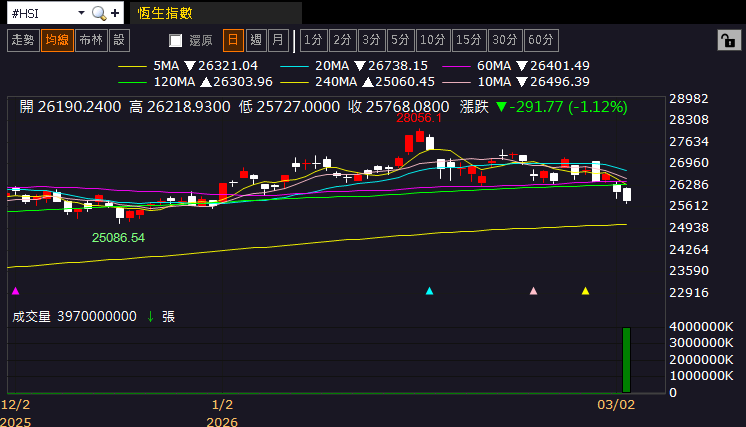
Task: Click the 10MA legend color line
Action: click(456, 83)
